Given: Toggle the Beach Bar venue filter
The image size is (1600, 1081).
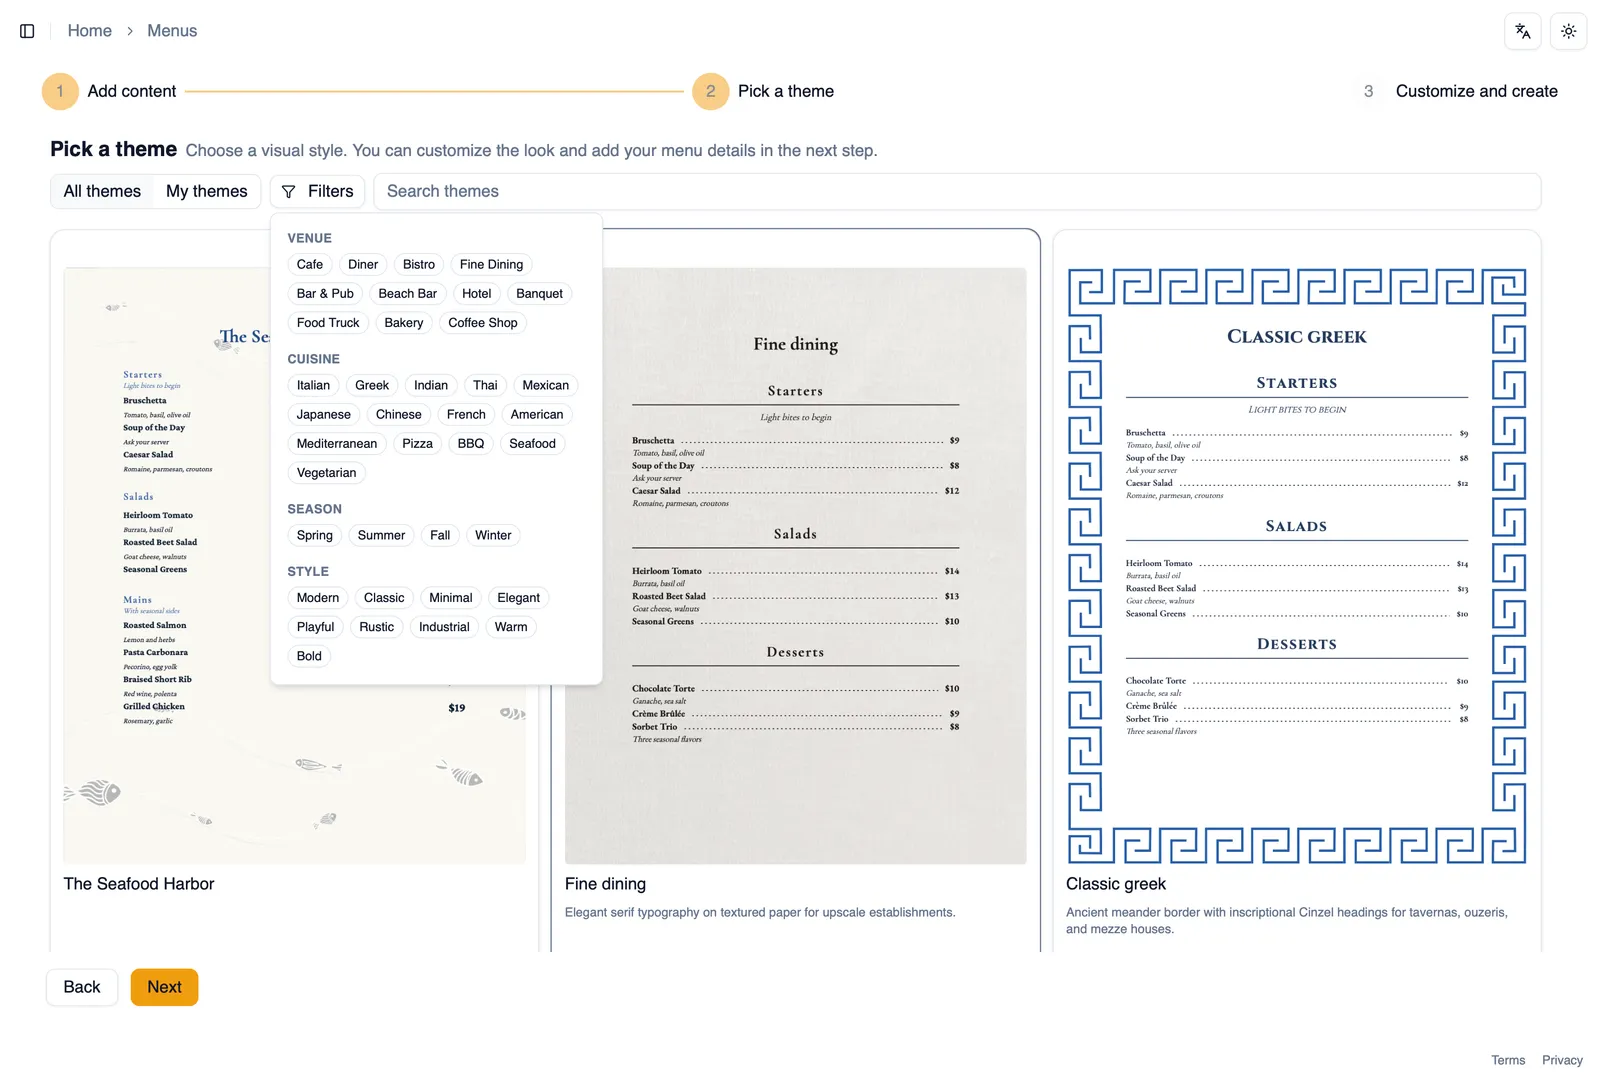Looking at the screenshot, I should point(407,294).
